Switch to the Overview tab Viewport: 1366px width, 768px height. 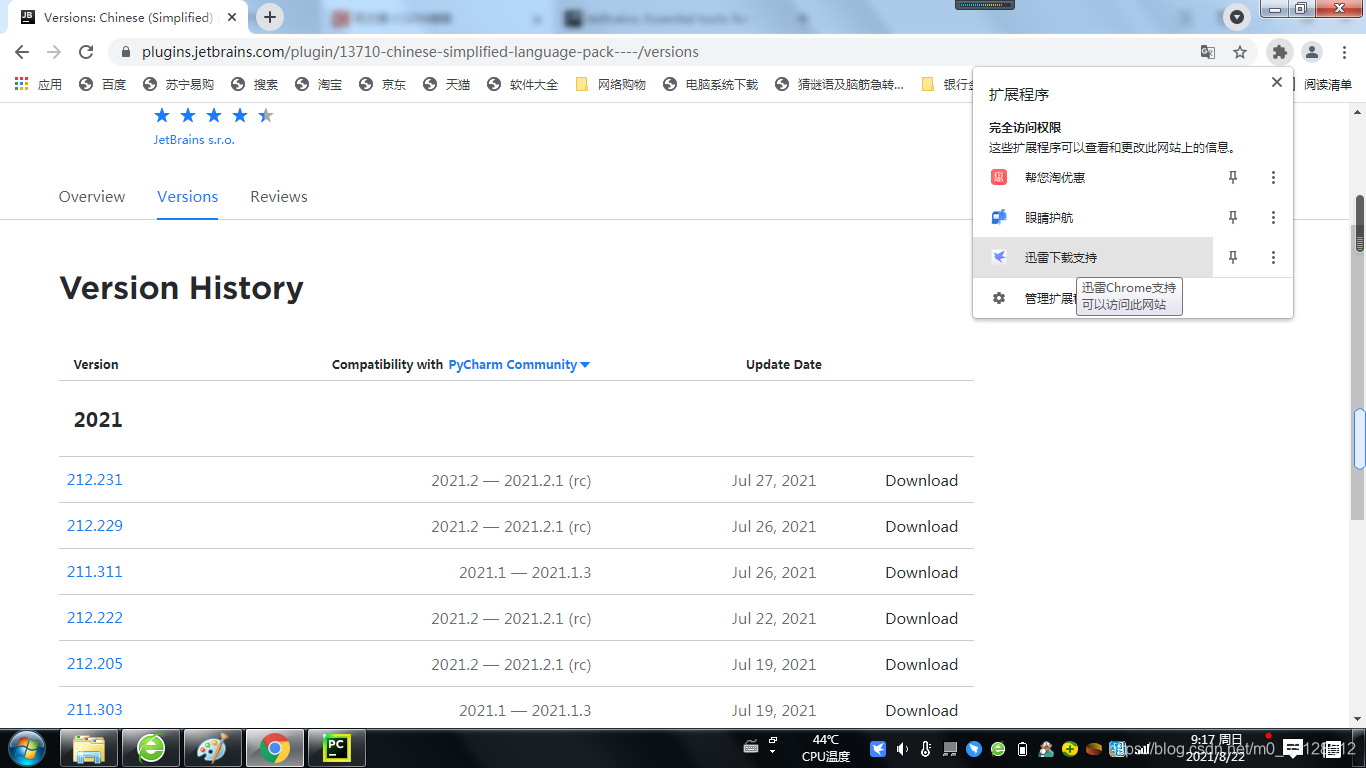92,197
